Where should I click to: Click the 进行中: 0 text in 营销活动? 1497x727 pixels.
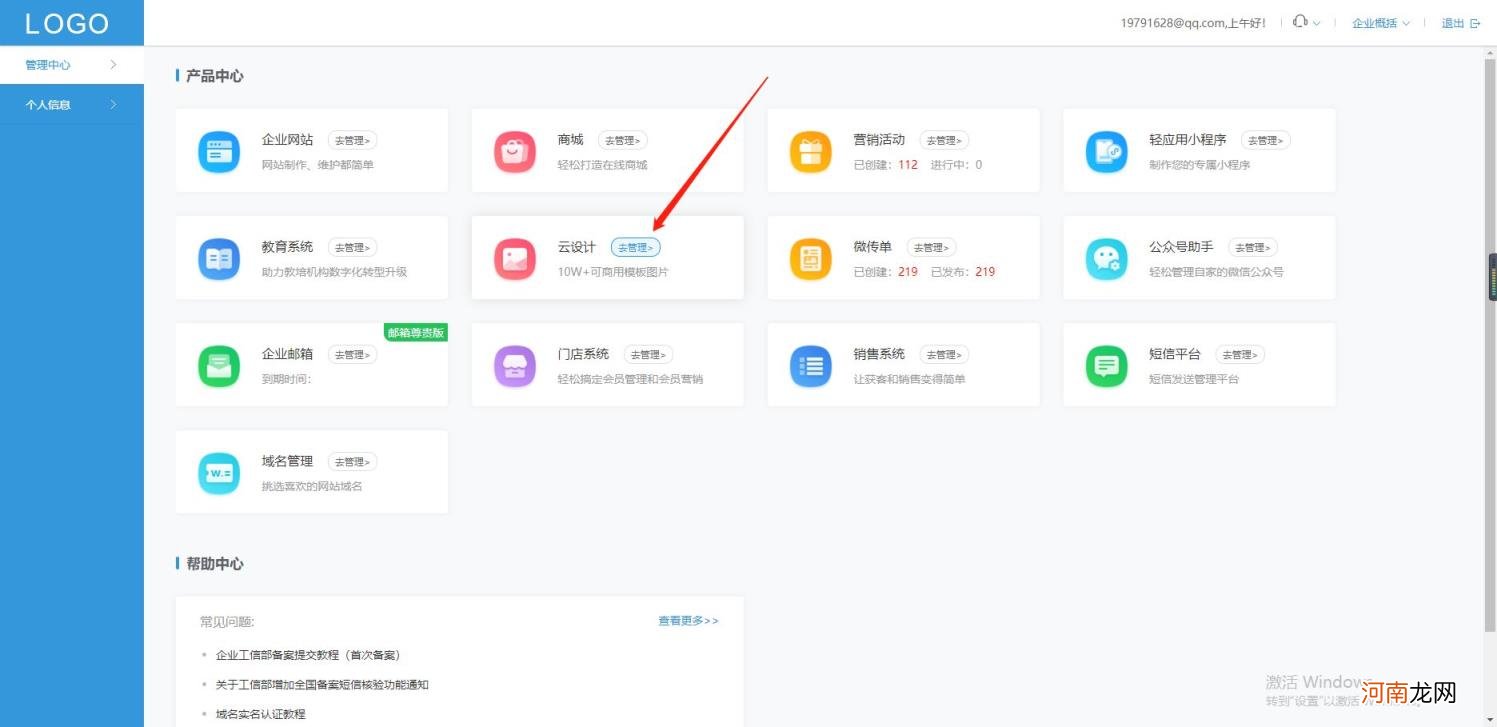[x=956, y=165]
